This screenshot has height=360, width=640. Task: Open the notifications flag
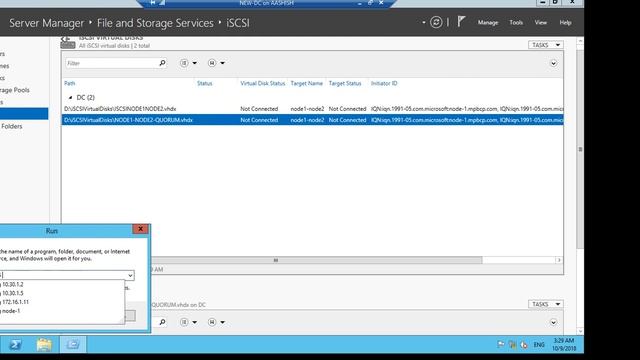(x=461, y=22)
